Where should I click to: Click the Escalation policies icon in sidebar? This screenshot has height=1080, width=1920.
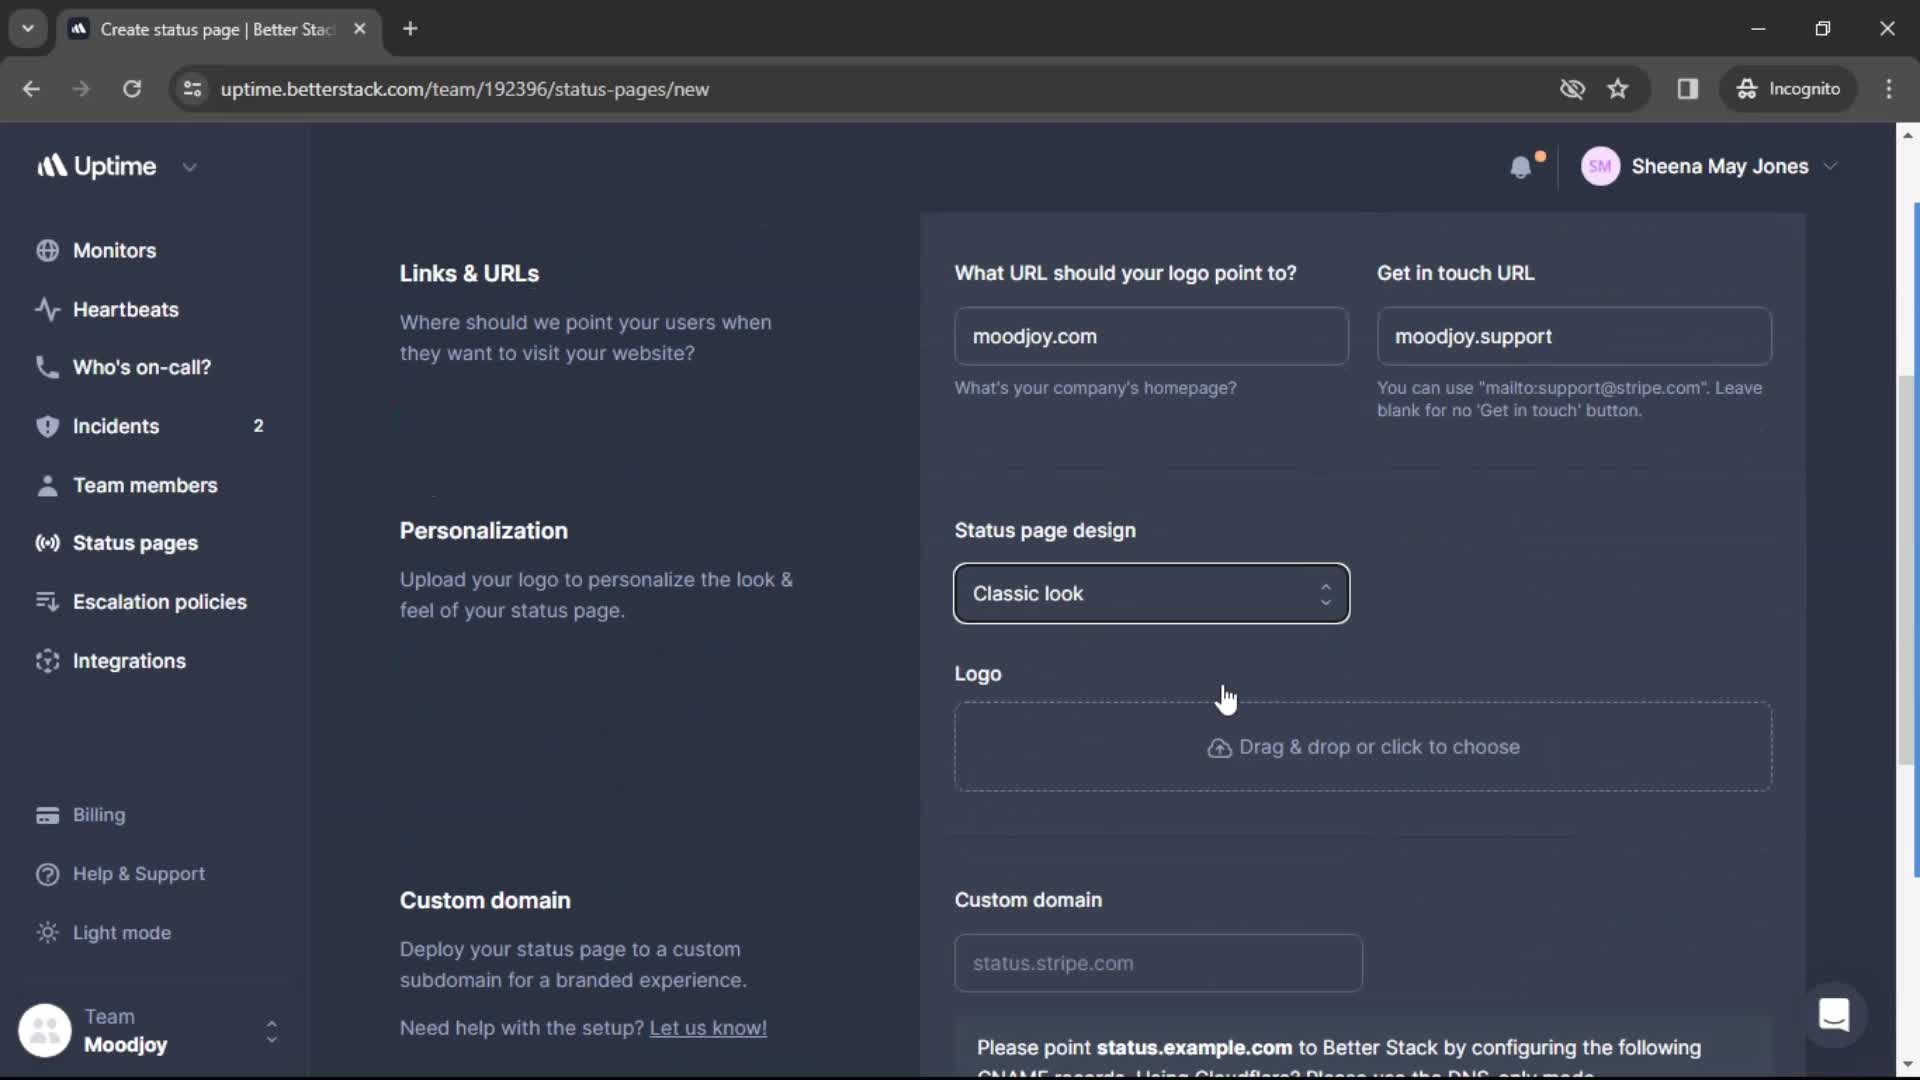(46, 601)
